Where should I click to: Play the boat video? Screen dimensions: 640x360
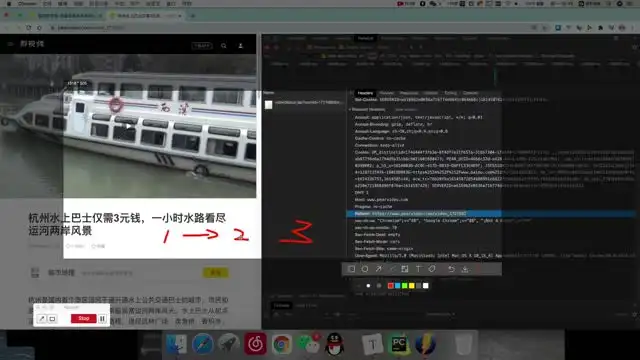click(128, 126)
